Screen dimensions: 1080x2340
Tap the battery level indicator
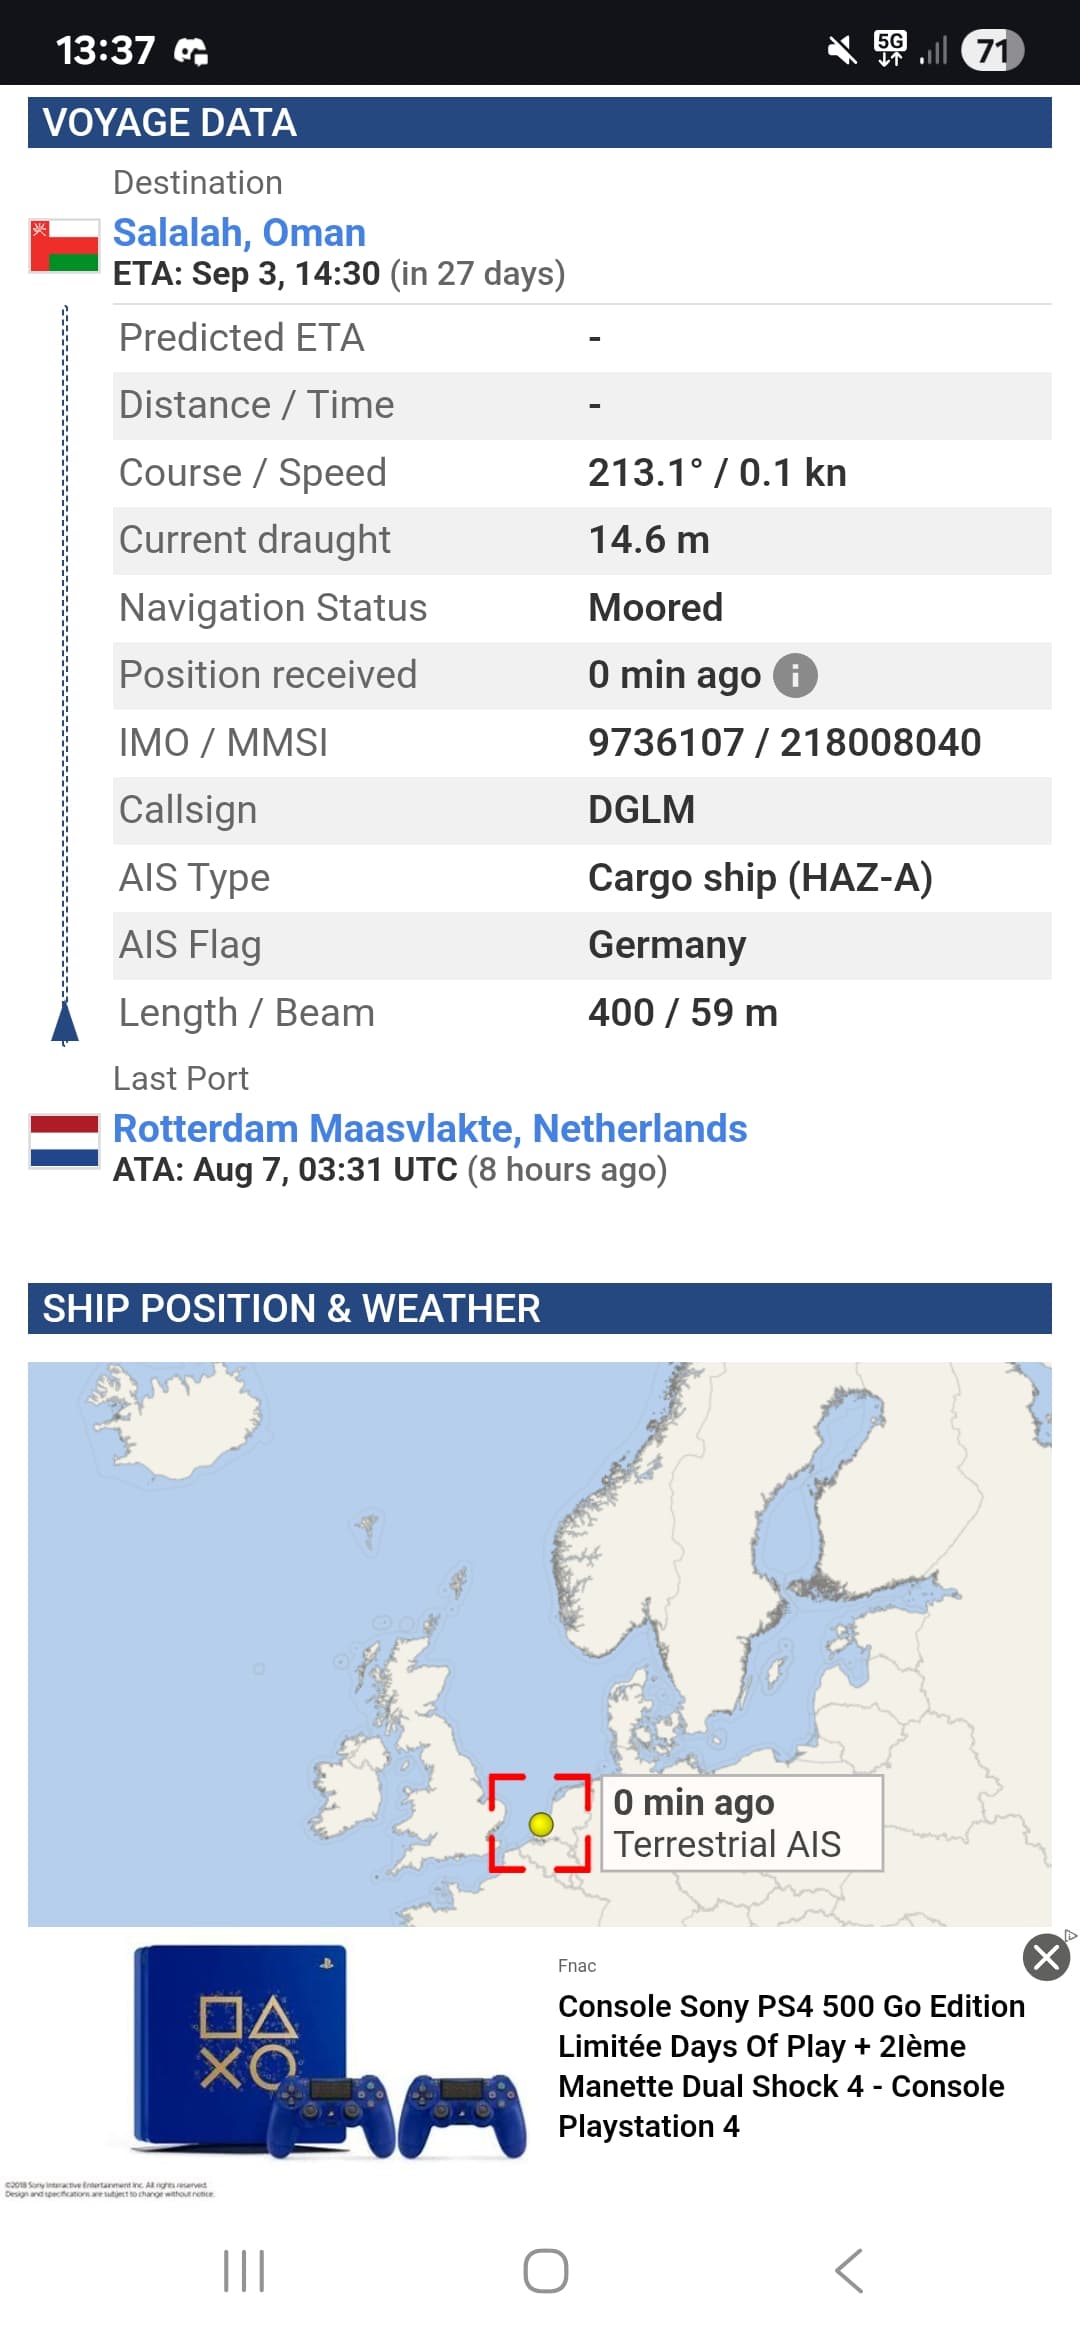(991, 50)
